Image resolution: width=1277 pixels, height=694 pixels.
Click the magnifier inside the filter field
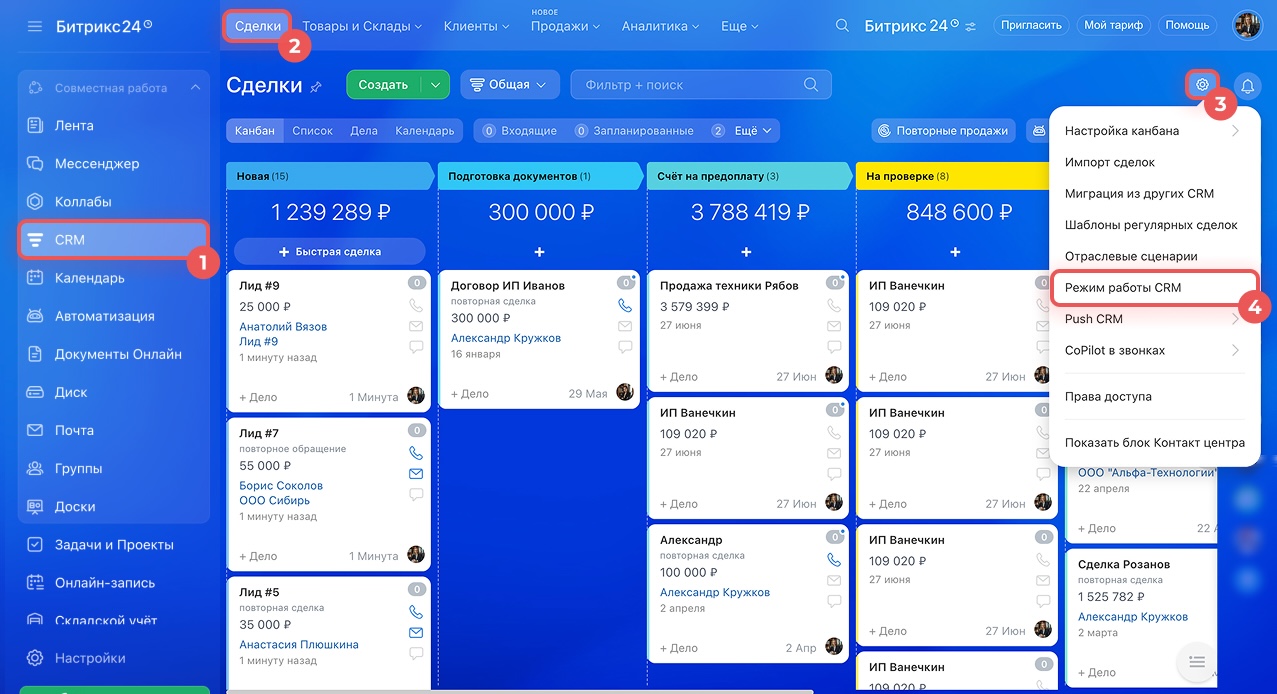[812, 85]
